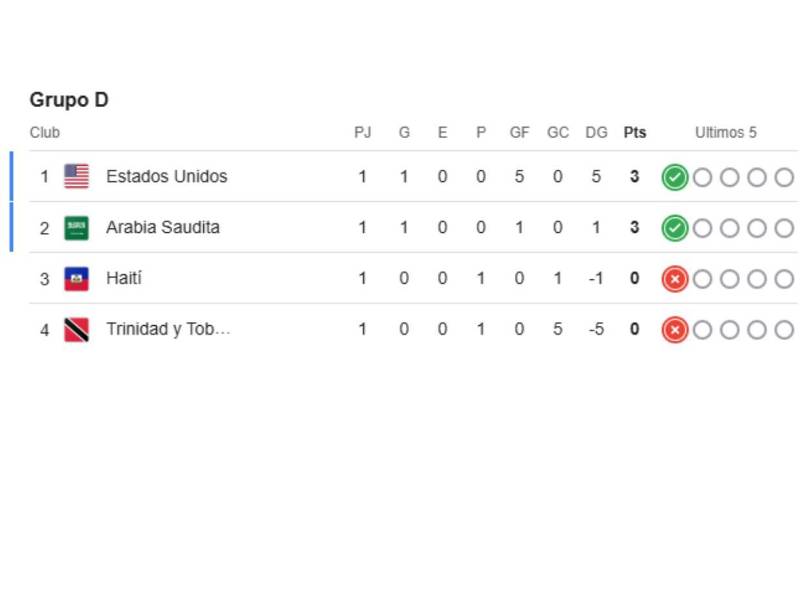Image resolution: width=800 pixels, height=600 pixels.
Task: Open the truncated Trinidad y Tob… team name
Action: pos(168,330)
